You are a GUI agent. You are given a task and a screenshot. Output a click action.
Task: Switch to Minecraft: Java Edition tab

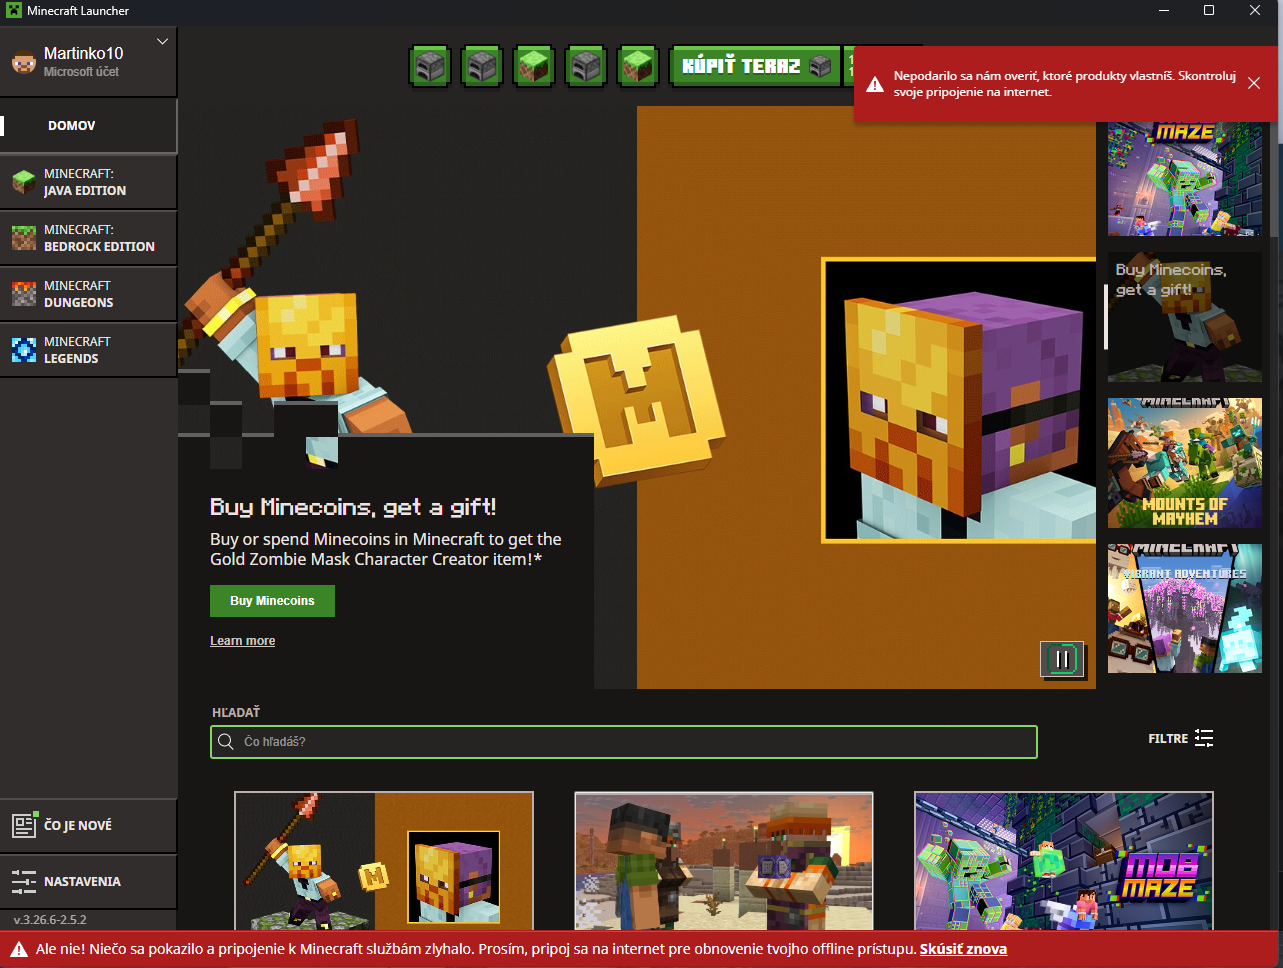click(89, 182)
